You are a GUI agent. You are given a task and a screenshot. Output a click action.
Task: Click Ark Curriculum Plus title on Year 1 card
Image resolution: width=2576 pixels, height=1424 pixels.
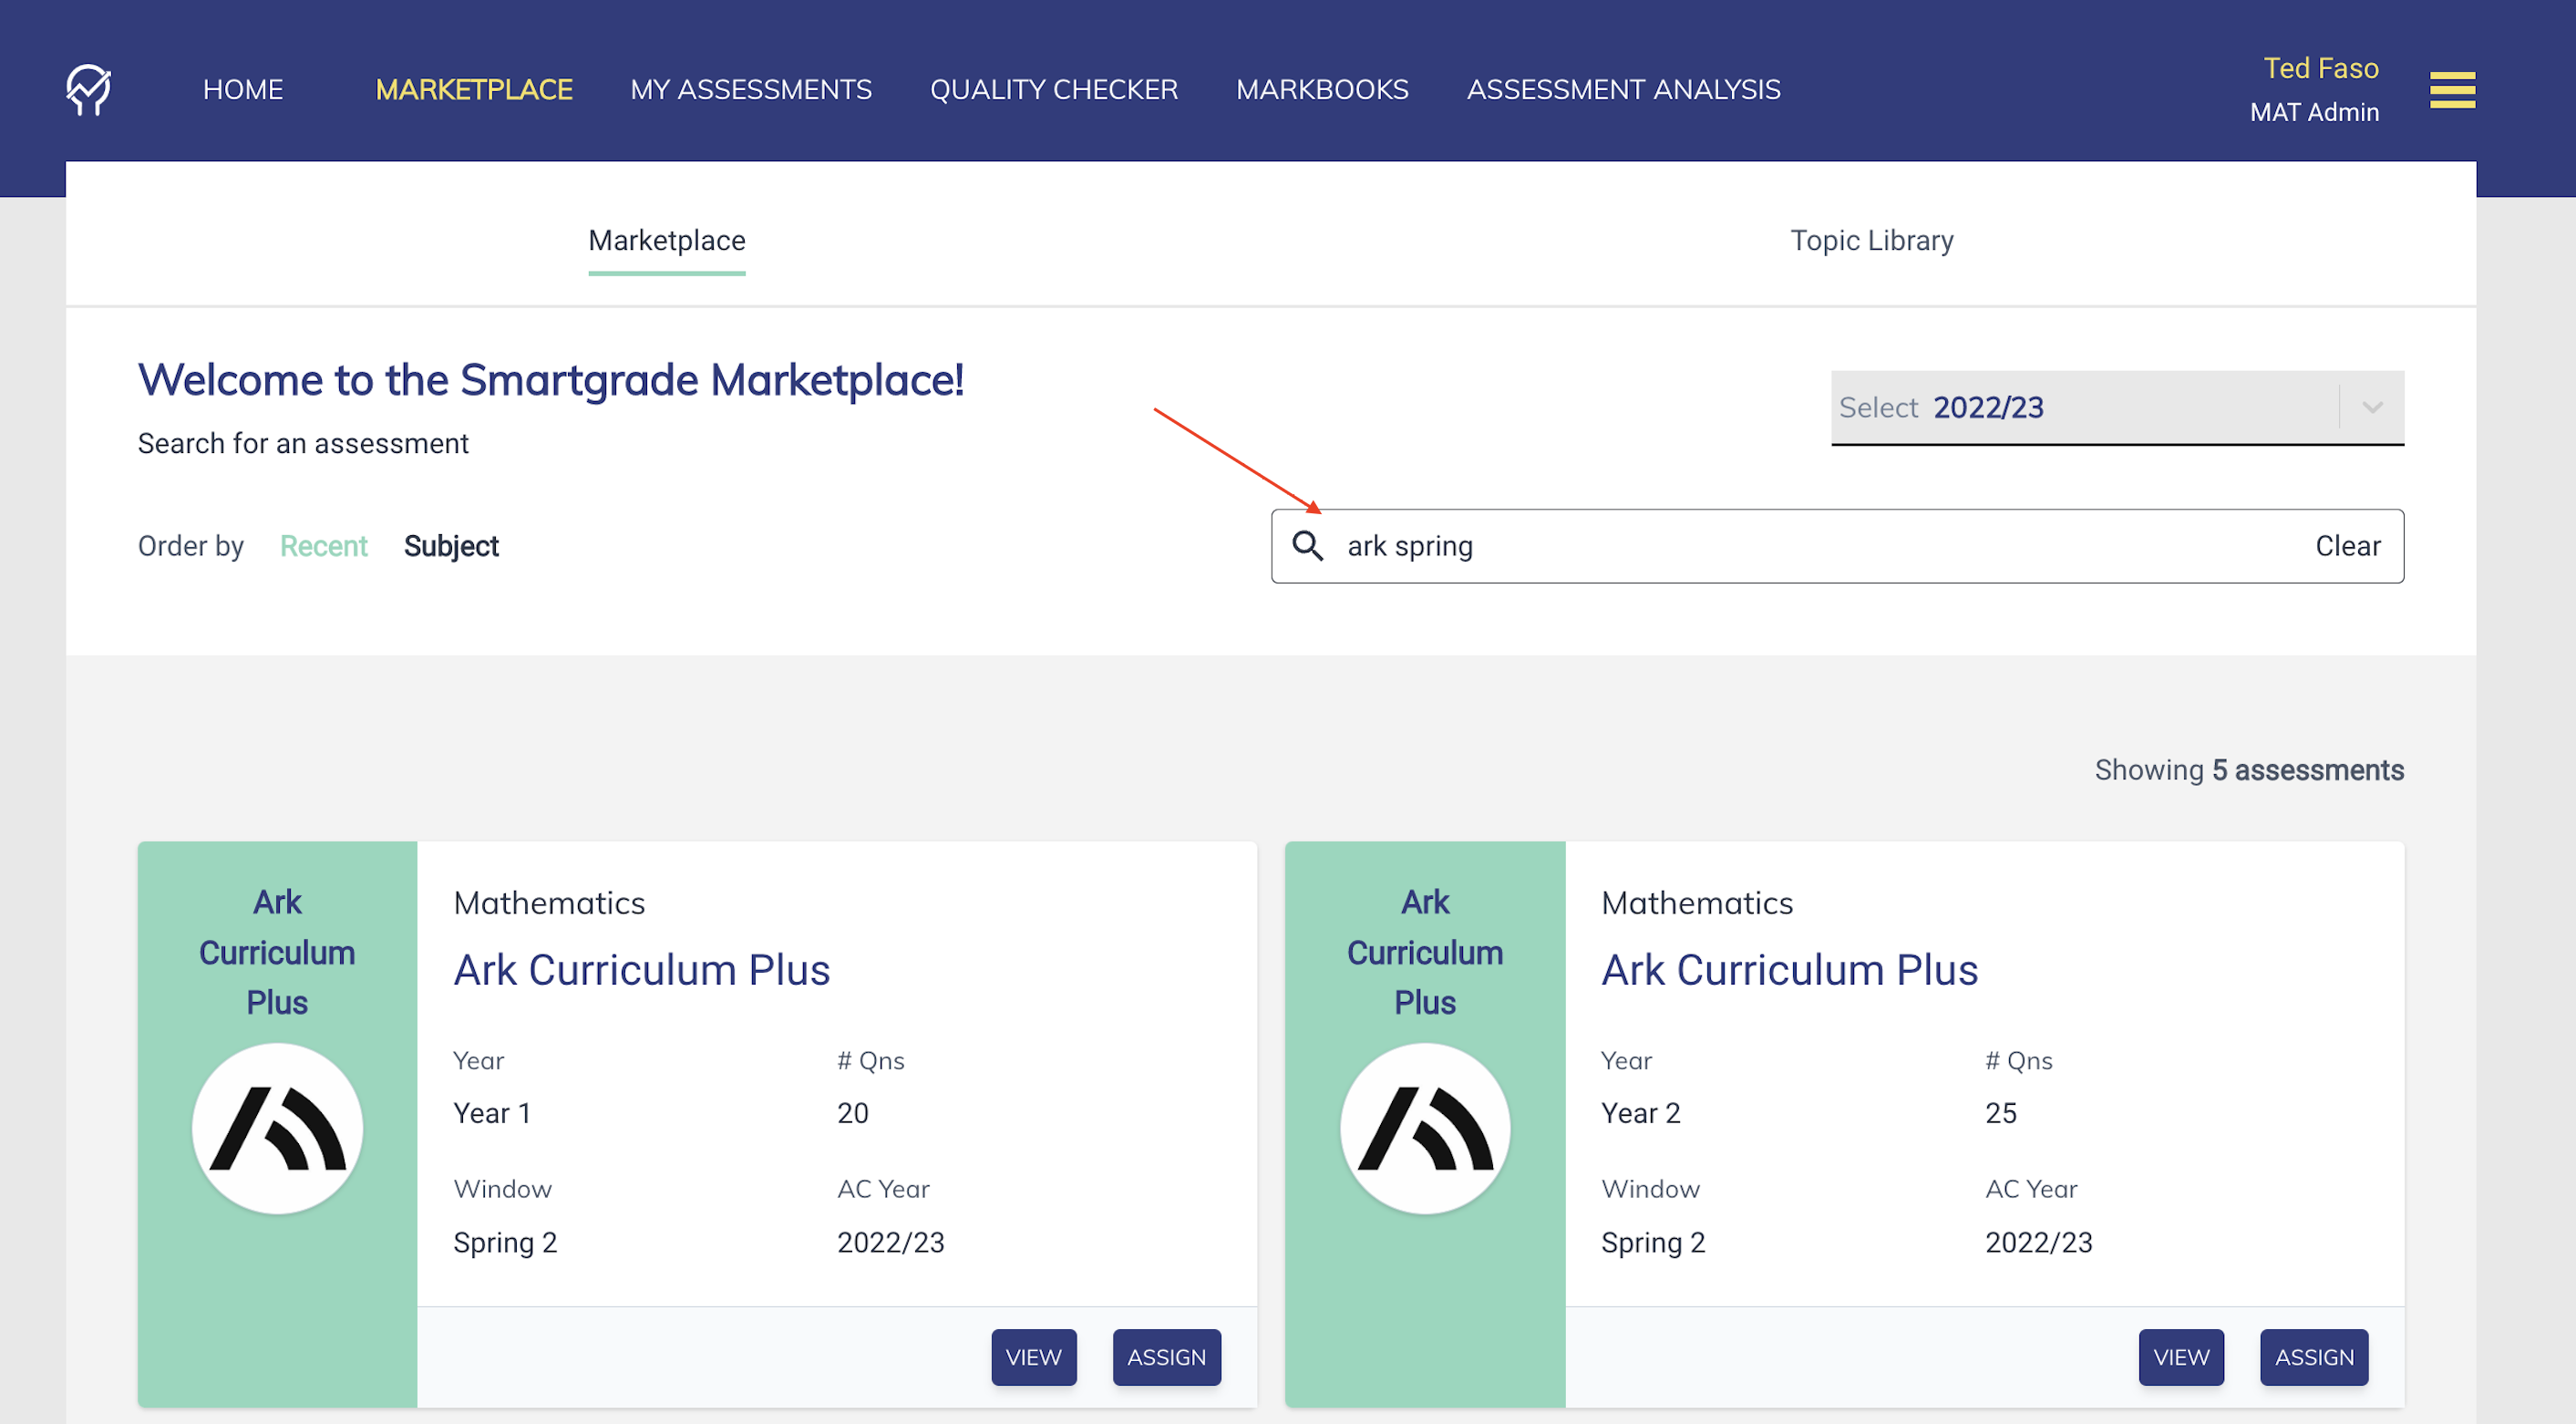coord(641,970)
